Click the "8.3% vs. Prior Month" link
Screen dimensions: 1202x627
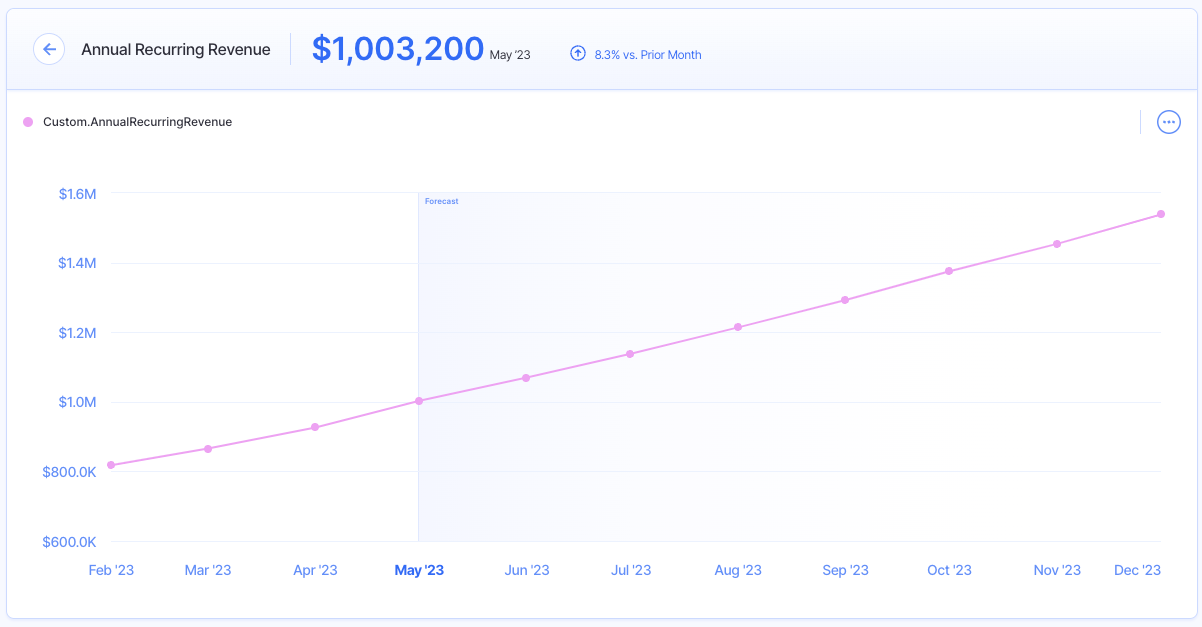[646, 53]
